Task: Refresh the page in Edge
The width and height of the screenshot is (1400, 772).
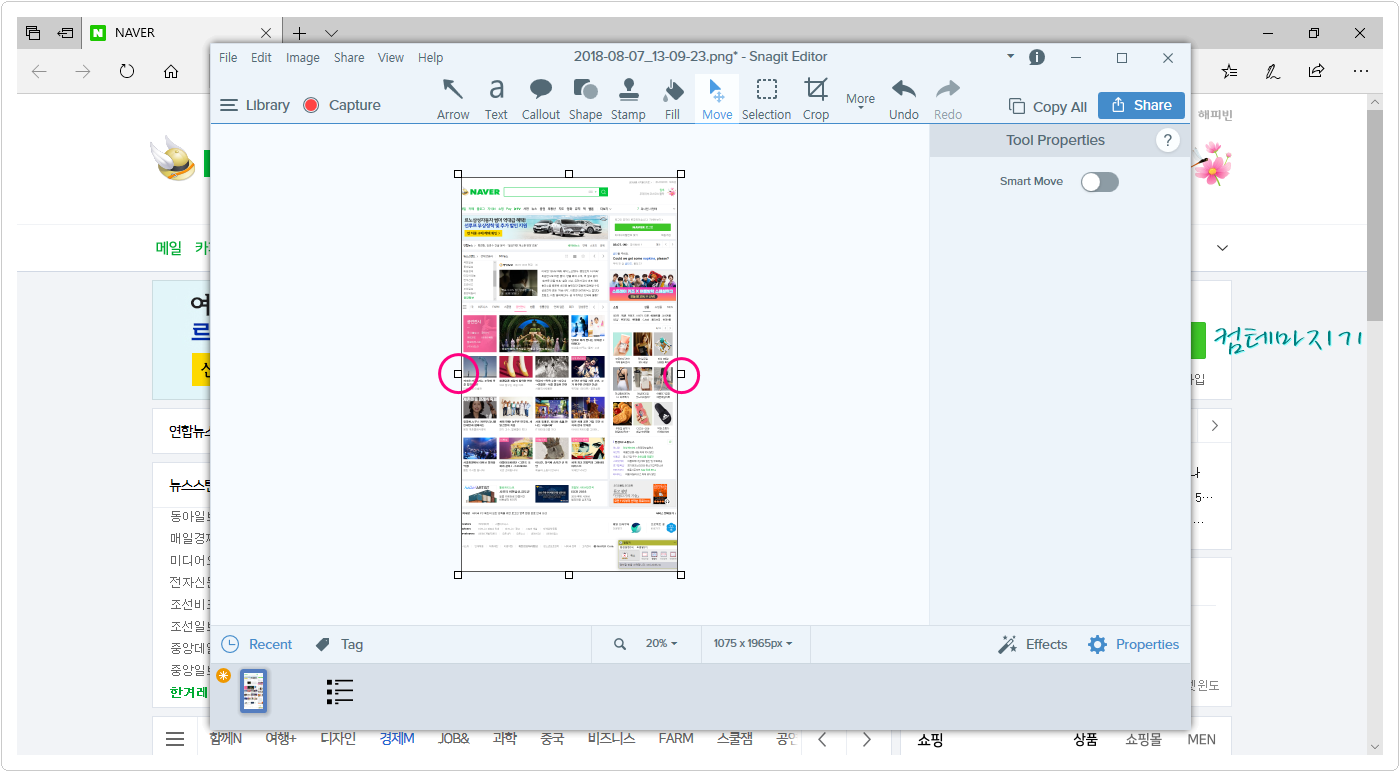Action: (x=127, y=71)
